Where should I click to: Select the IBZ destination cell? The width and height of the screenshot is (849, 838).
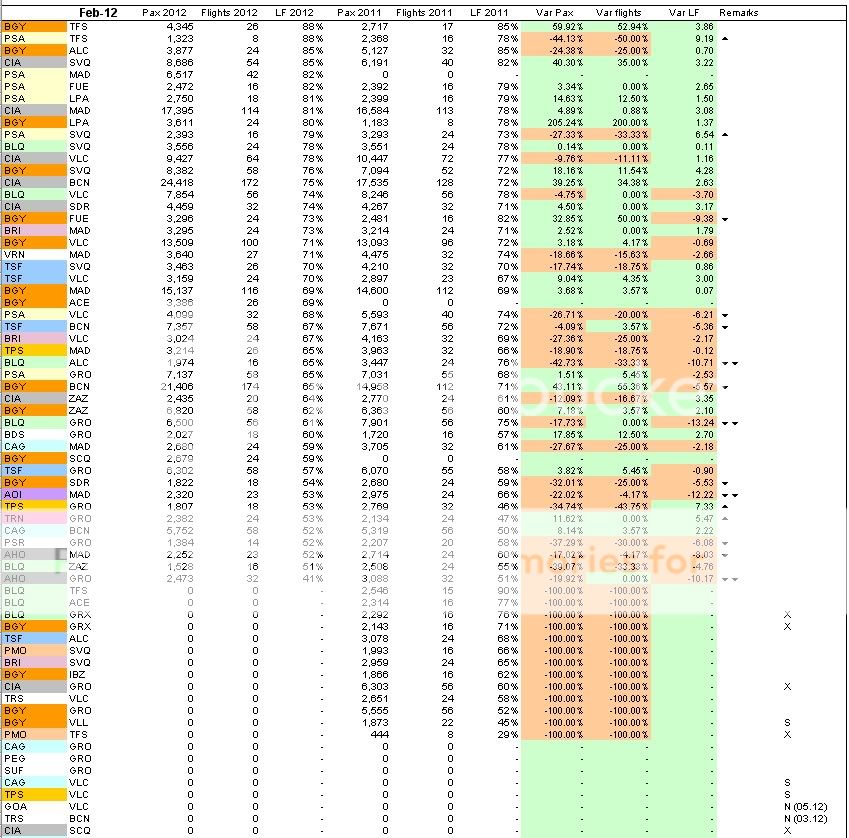pyautogui.click(x=81, y=675)
